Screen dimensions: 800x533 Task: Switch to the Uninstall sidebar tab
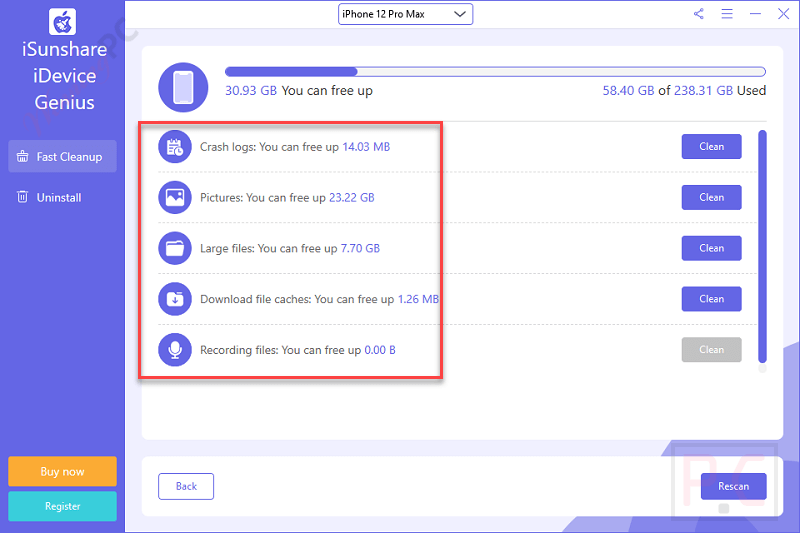(62, 197)
